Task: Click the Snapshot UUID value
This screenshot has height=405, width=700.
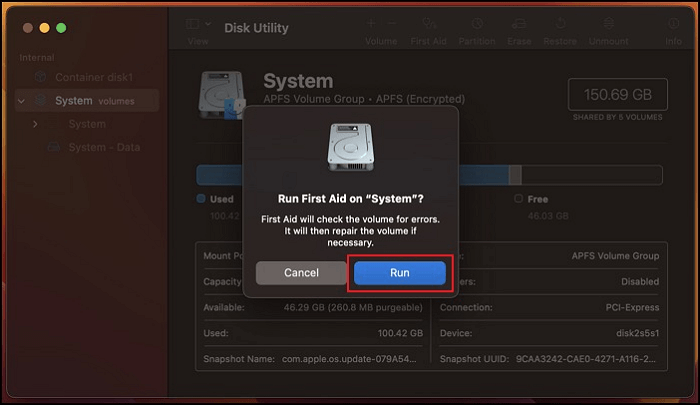Action: pyautogui.click(x=586, y=359)
